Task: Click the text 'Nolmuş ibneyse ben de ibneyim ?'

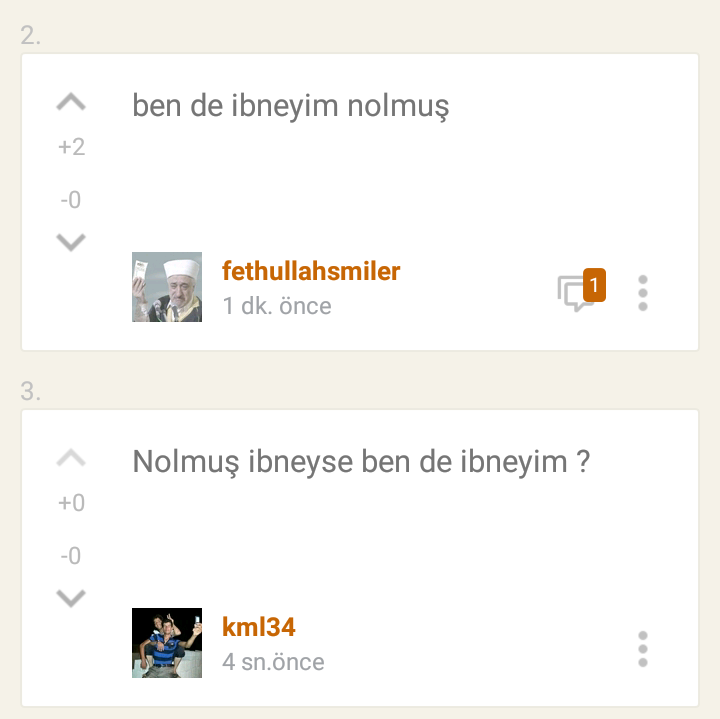Action: (361, 462)
